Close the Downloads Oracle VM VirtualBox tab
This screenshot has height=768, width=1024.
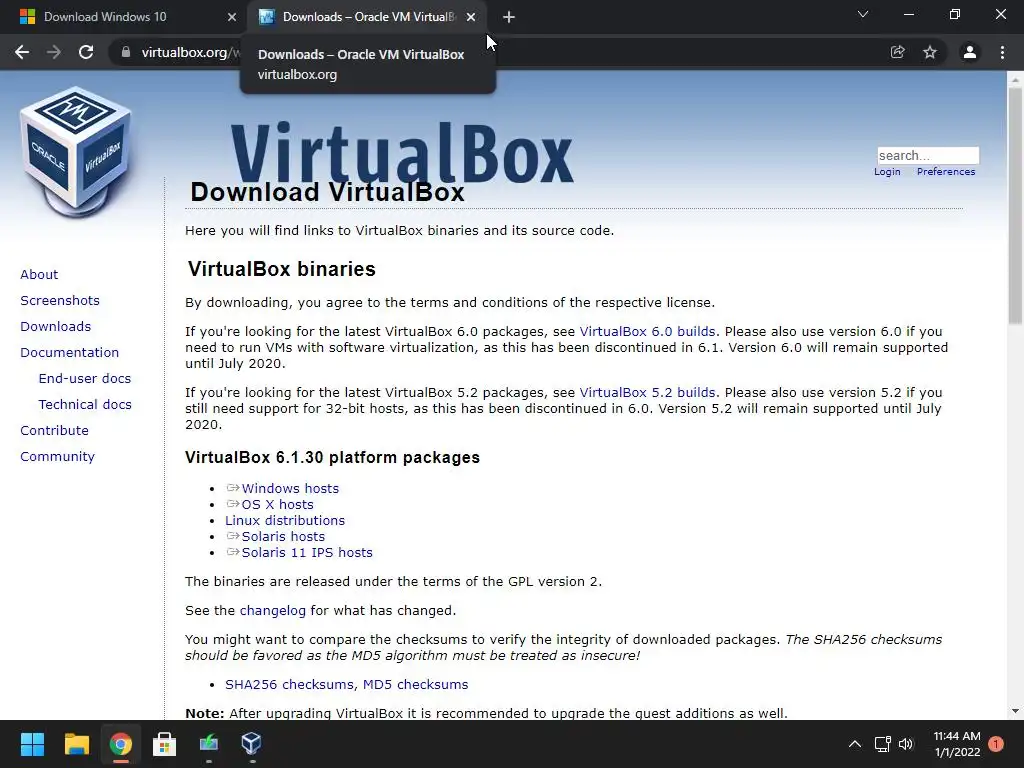(x=471, y=17)
